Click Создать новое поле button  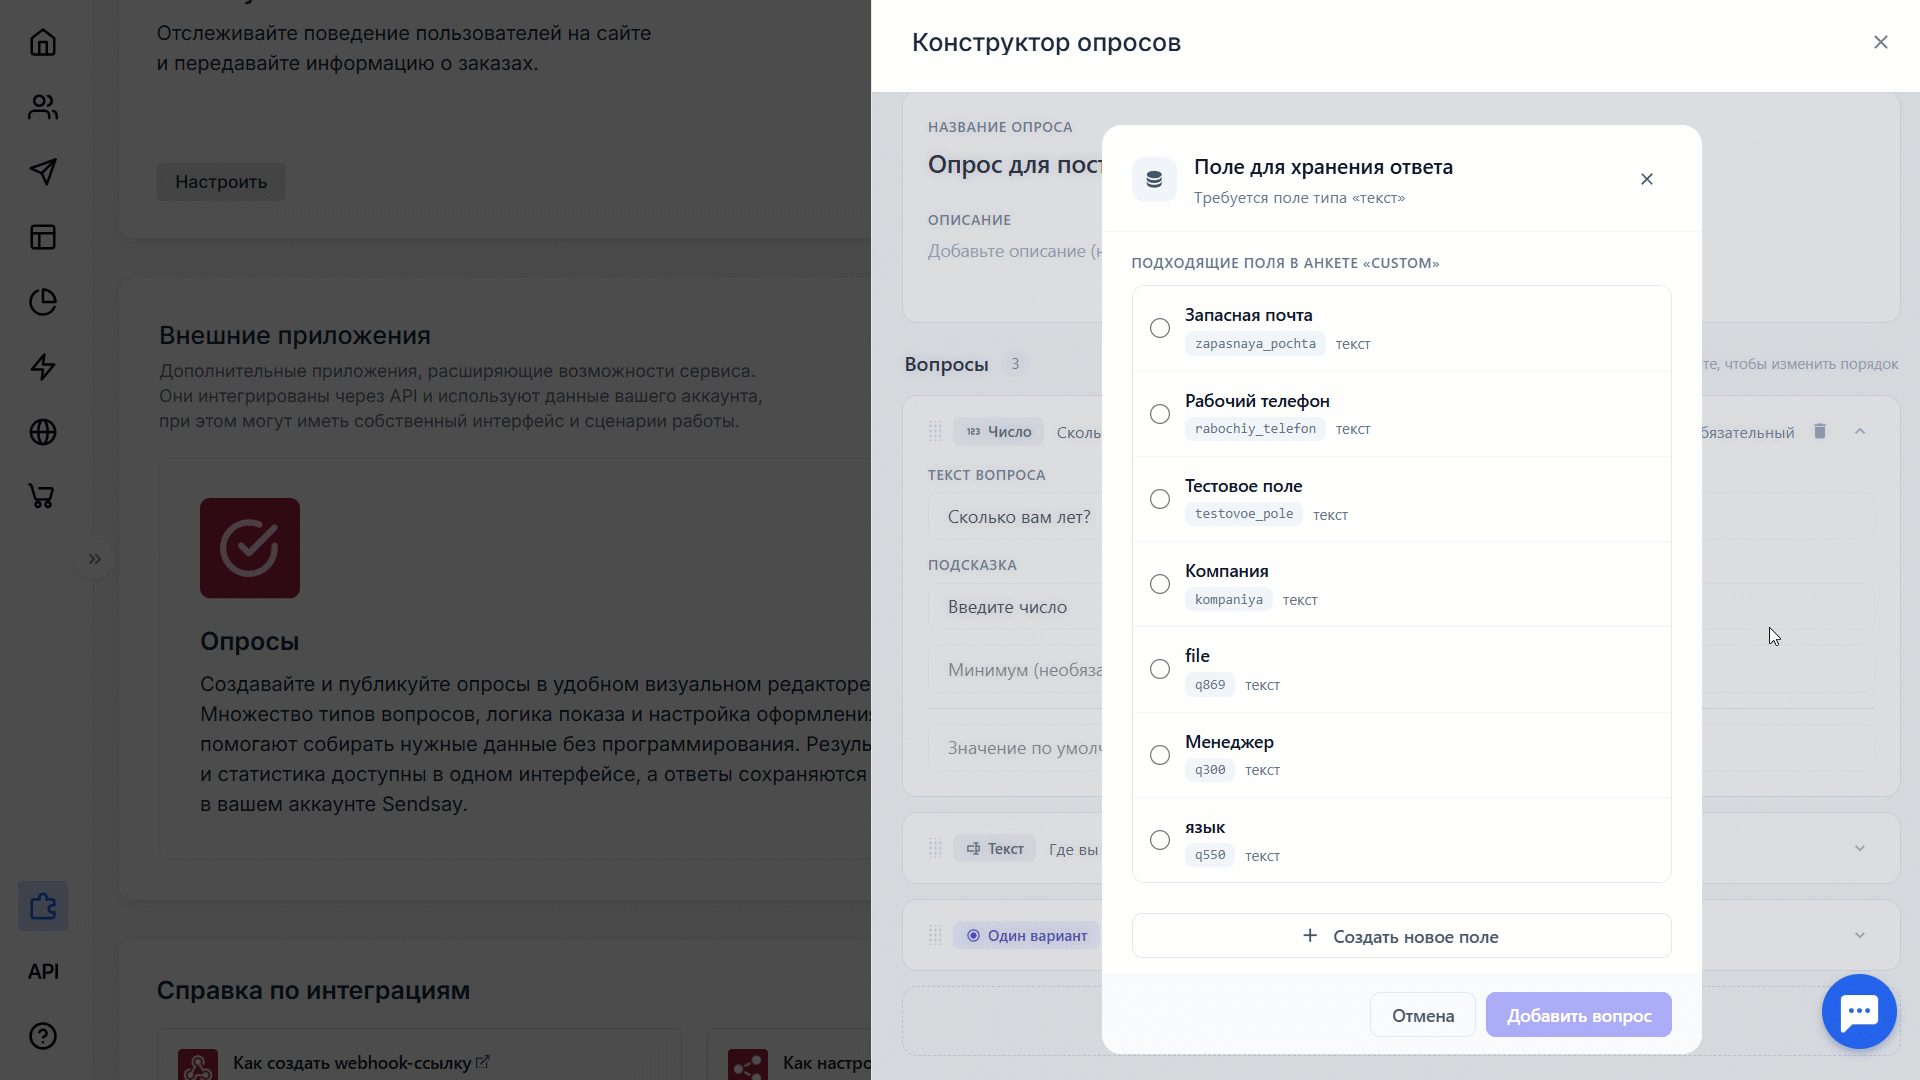coord(1401,936)
